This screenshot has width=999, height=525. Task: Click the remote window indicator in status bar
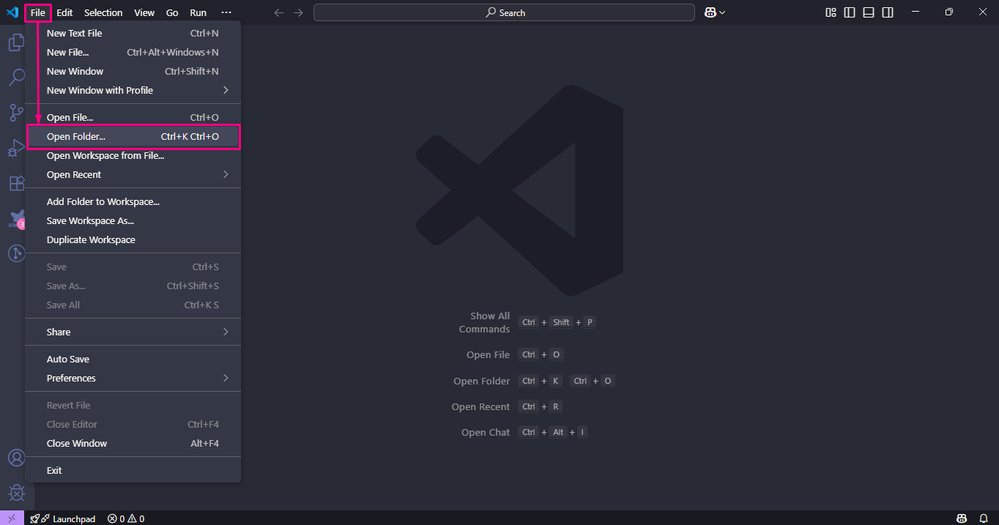(x=11, y=518)
